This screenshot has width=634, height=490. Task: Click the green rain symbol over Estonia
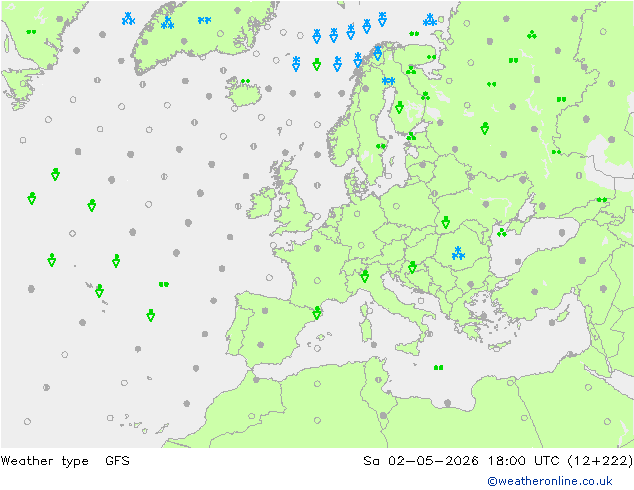click(411, 137)
